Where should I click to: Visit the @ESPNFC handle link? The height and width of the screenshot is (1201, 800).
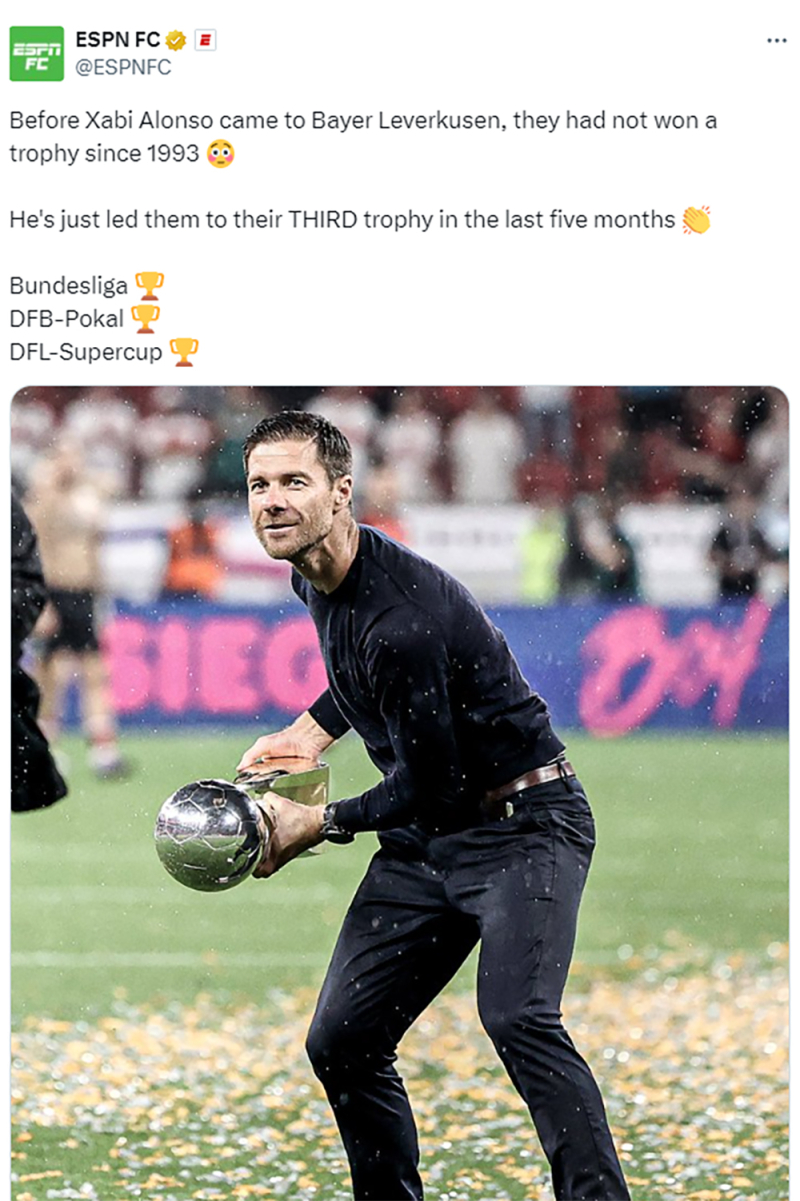(x=123, y=67)
